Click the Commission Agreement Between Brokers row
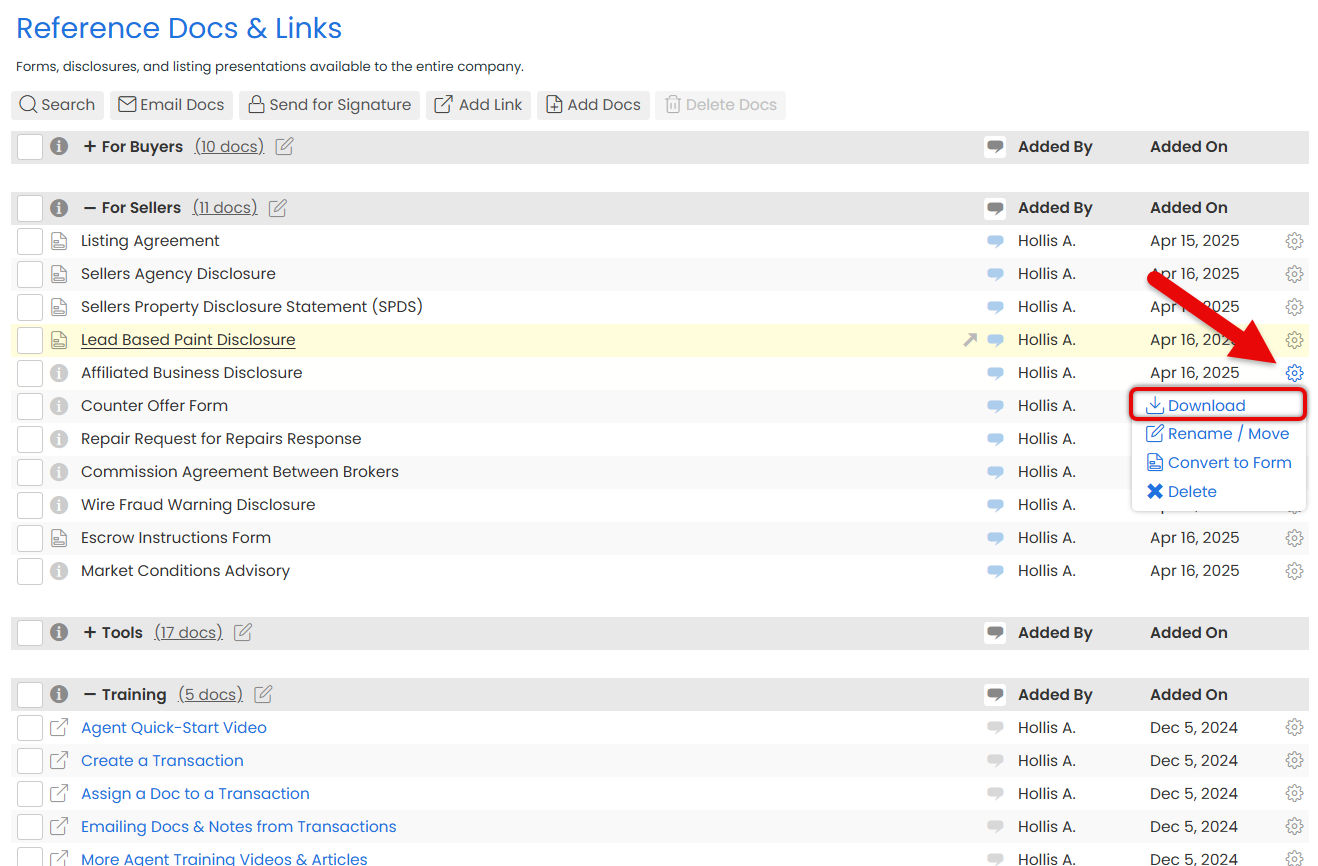Screen dimensions: 1318x866 pyautogui.click(x=660, y=472)
